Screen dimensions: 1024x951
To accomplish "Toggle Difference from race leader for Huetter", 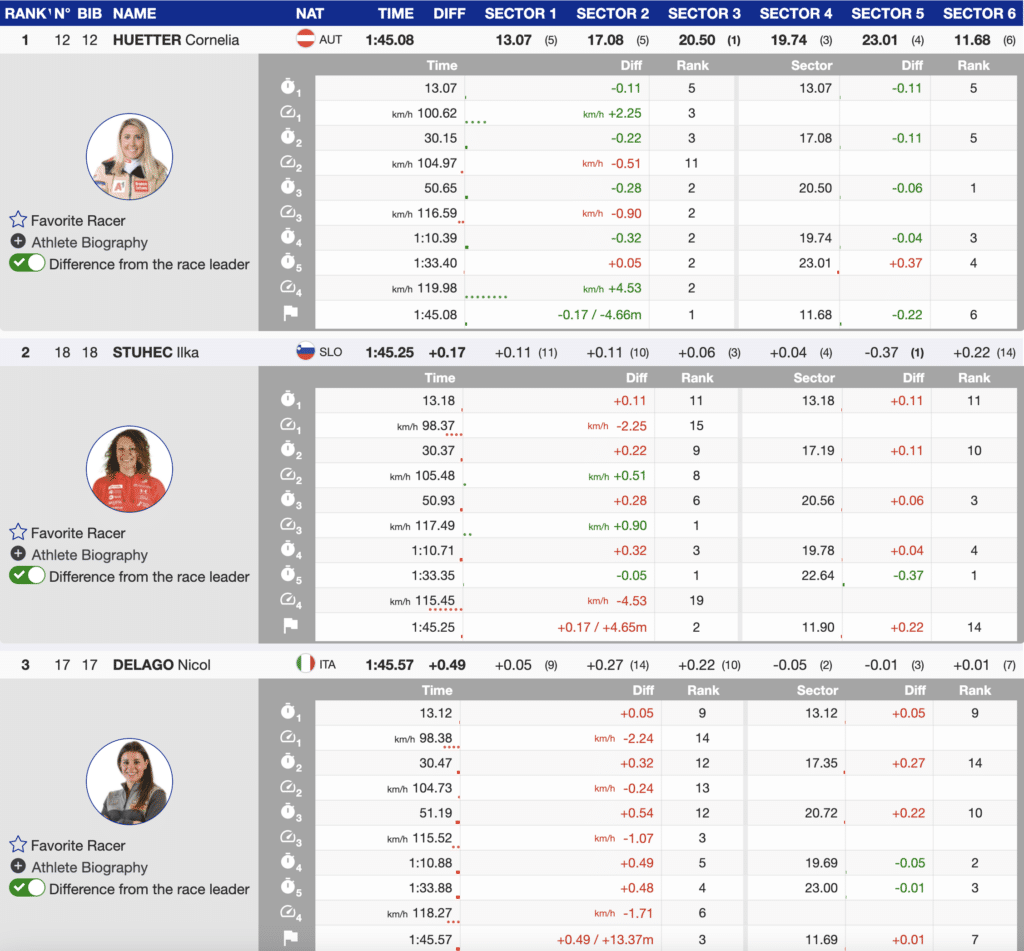I will (27, 264).
